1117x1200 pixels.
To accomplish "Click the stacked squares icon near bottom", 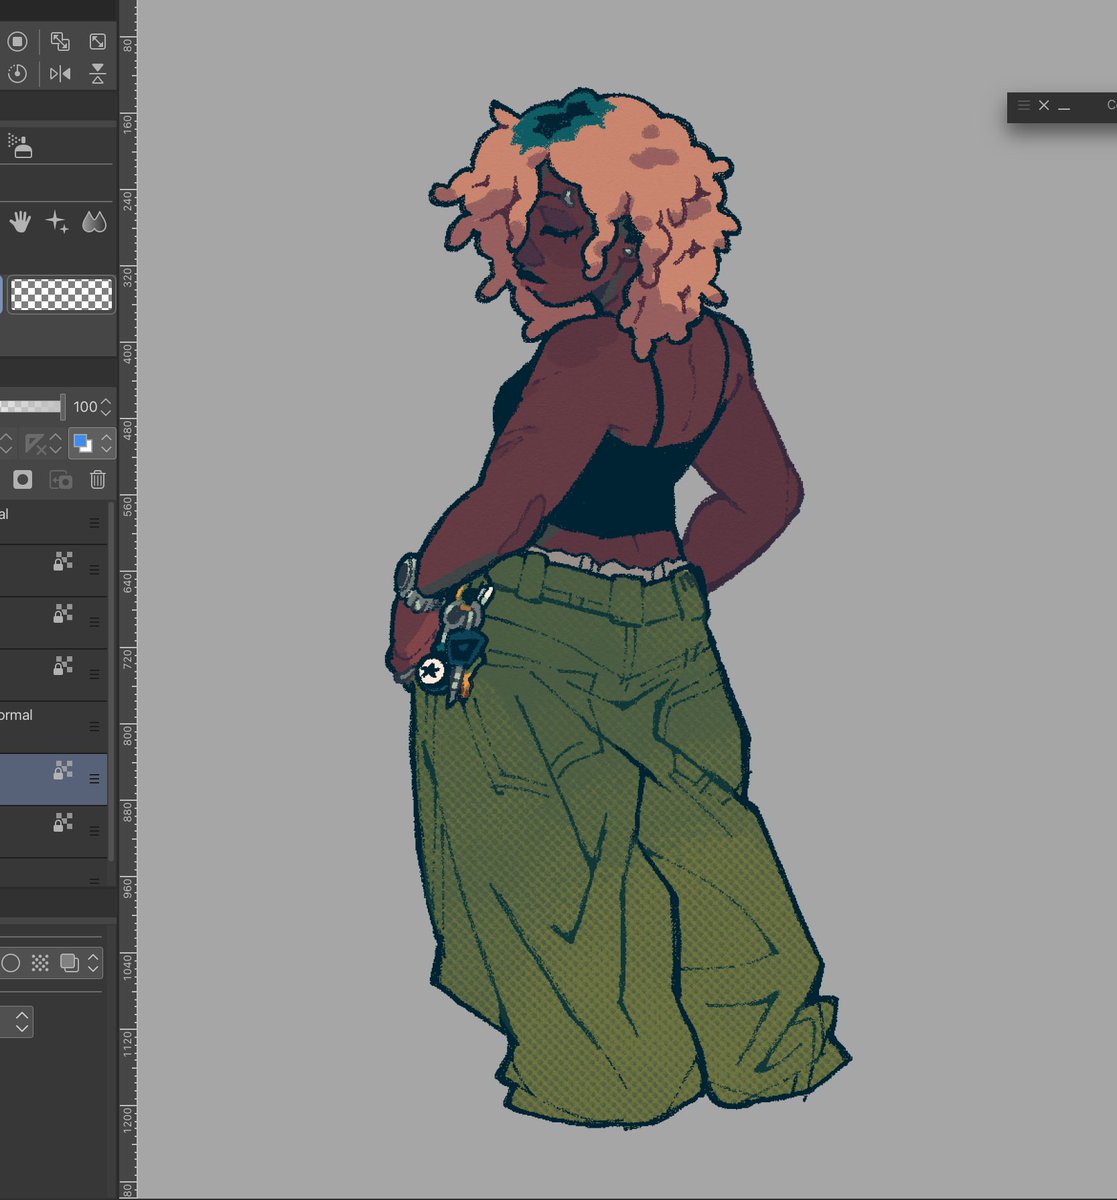I will tap(69, 963).
